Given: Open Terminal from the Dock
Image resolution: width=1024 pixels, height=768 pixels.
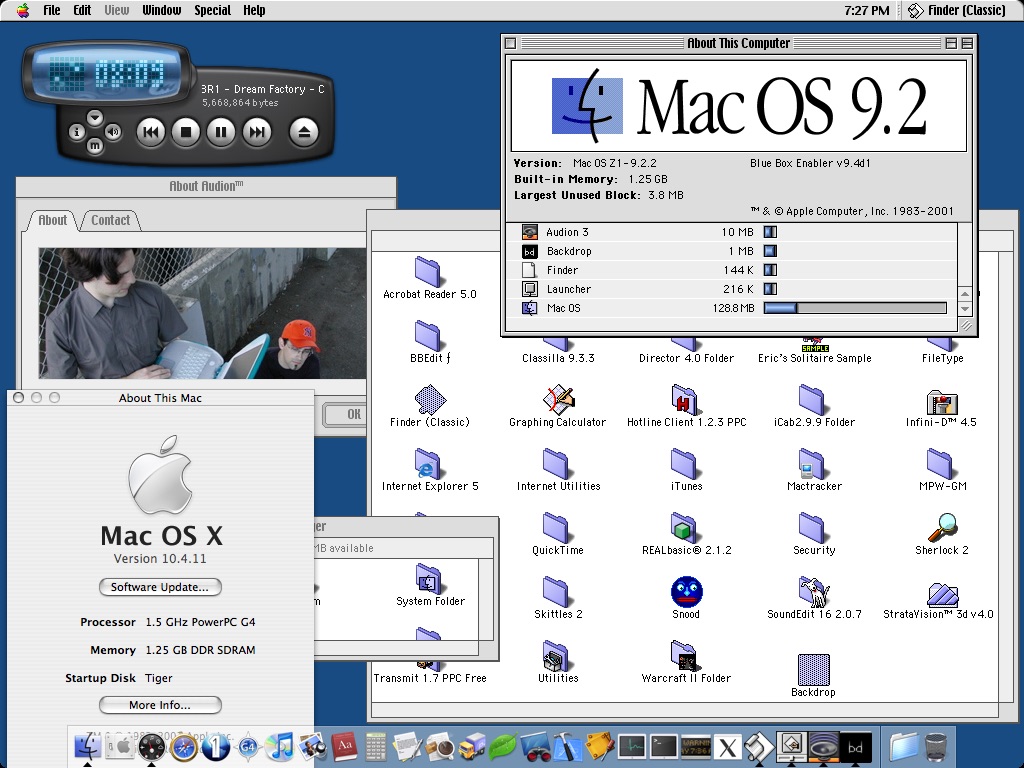Looking at the screenshot, I should 664,746.
